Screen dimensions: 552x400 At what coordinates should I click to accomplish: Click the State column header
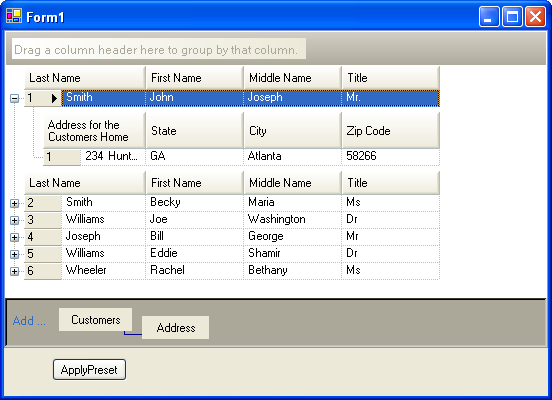(195, 131)
